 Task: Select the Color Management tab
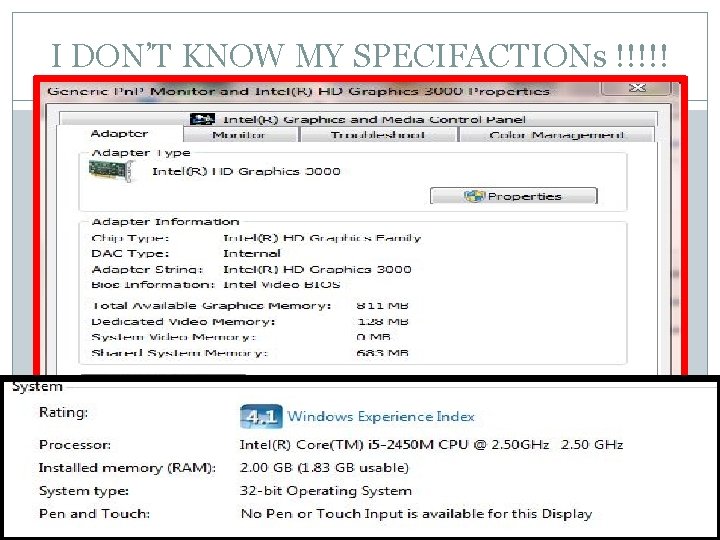click(x=557, y=135)
